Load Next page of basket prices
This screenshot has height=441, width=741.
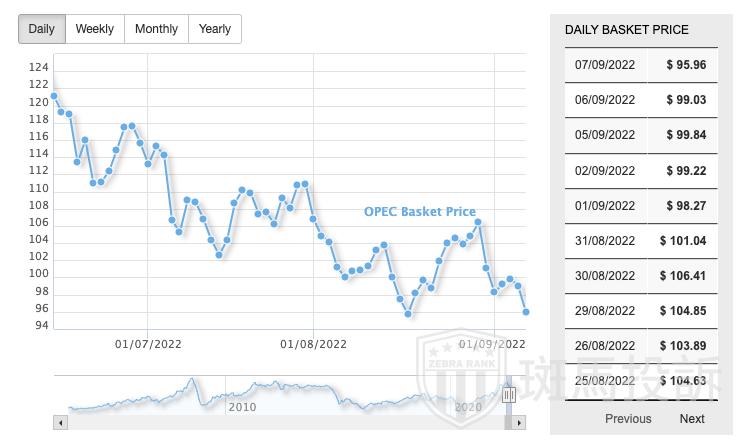692,419
